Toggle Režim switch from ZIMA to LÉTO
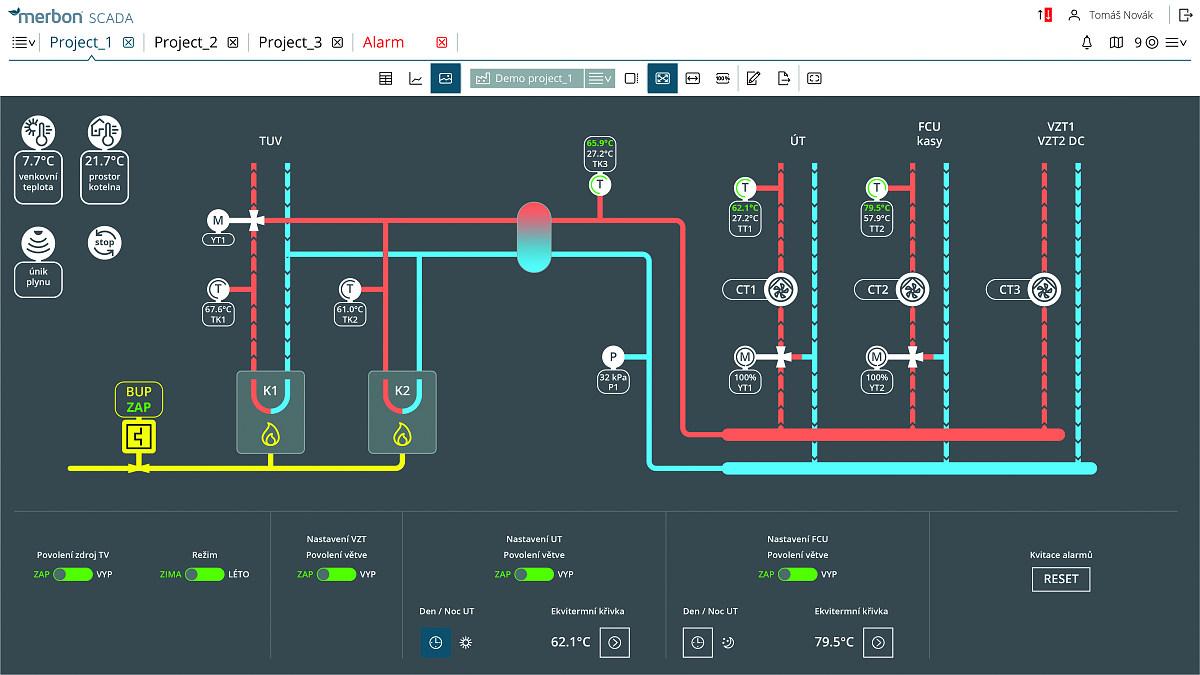The width and height of the screenshot is (1200, 675). [206, 575]
